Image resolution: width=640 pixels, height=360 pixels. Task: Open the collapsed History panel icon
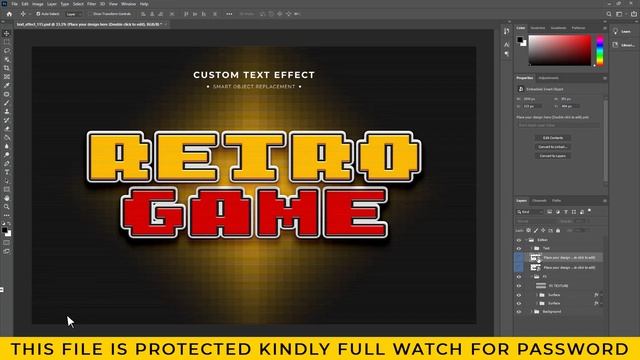click(x=507, y=31)
